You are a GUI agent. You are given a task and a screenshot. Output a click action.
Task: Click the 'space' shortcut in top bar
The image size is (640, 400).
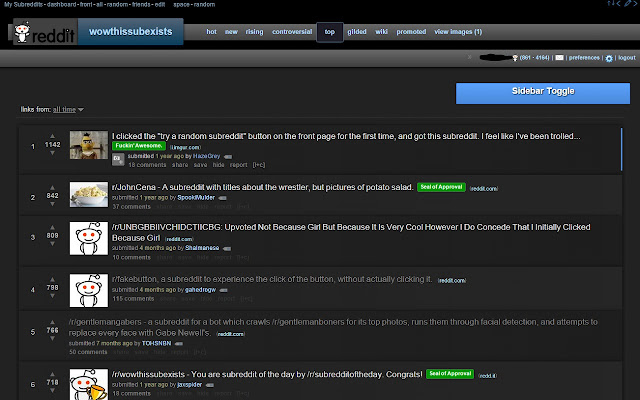point(181,4)
